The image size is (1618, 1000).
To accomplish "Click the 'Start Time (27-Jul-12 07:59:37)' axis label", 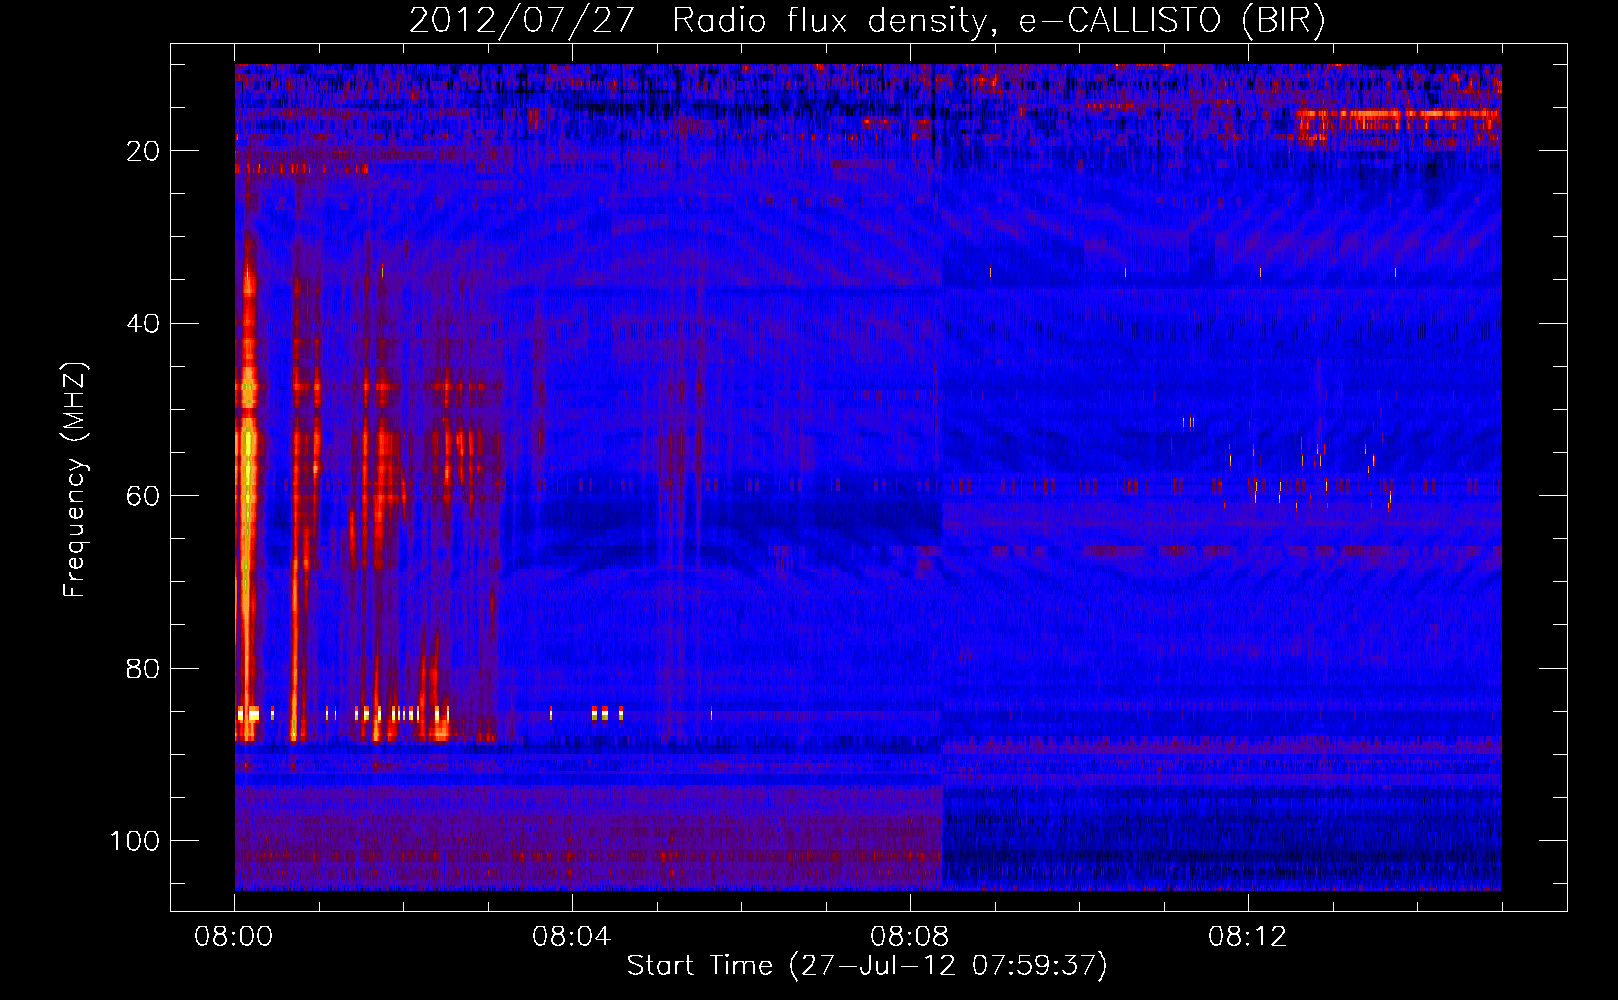I will click(867, 966).
